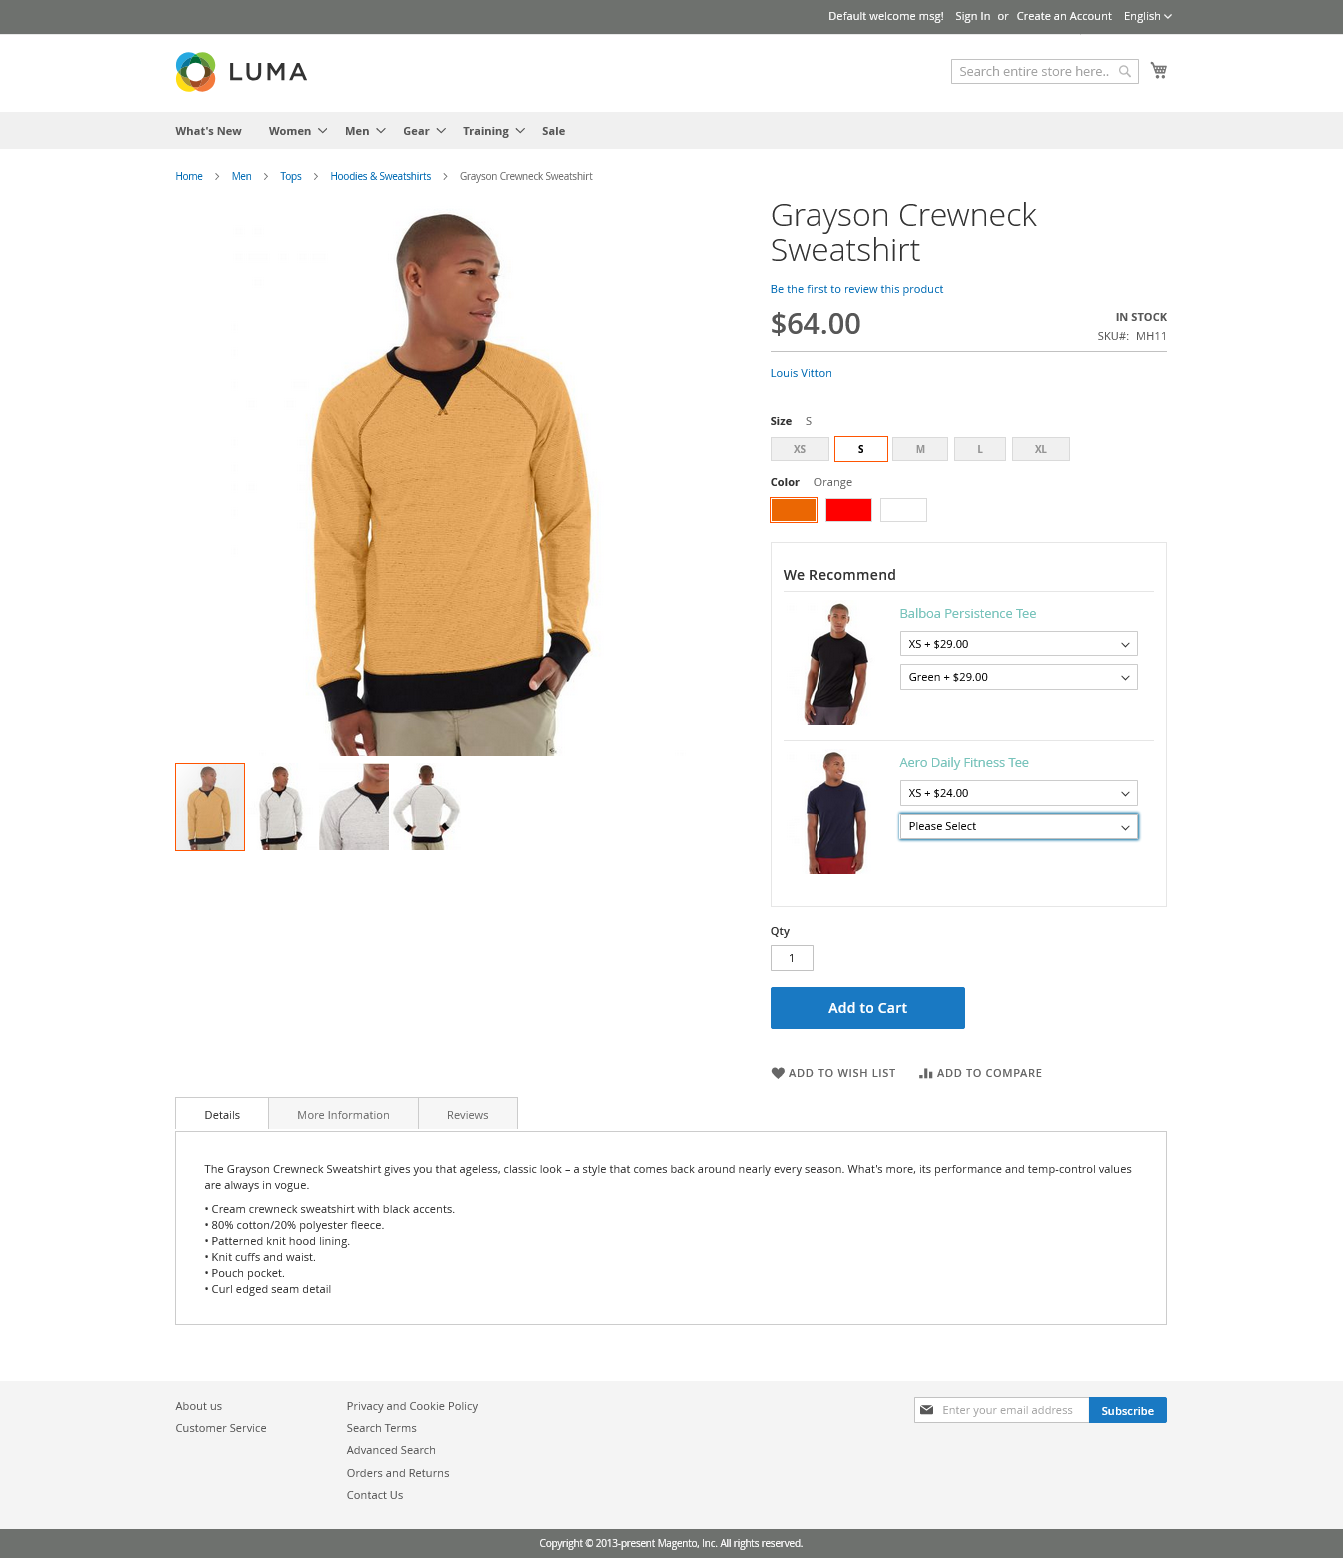Click the Add to Compare chart icon
The image size is (1343, 1558).
click(x=926, y=1073)
